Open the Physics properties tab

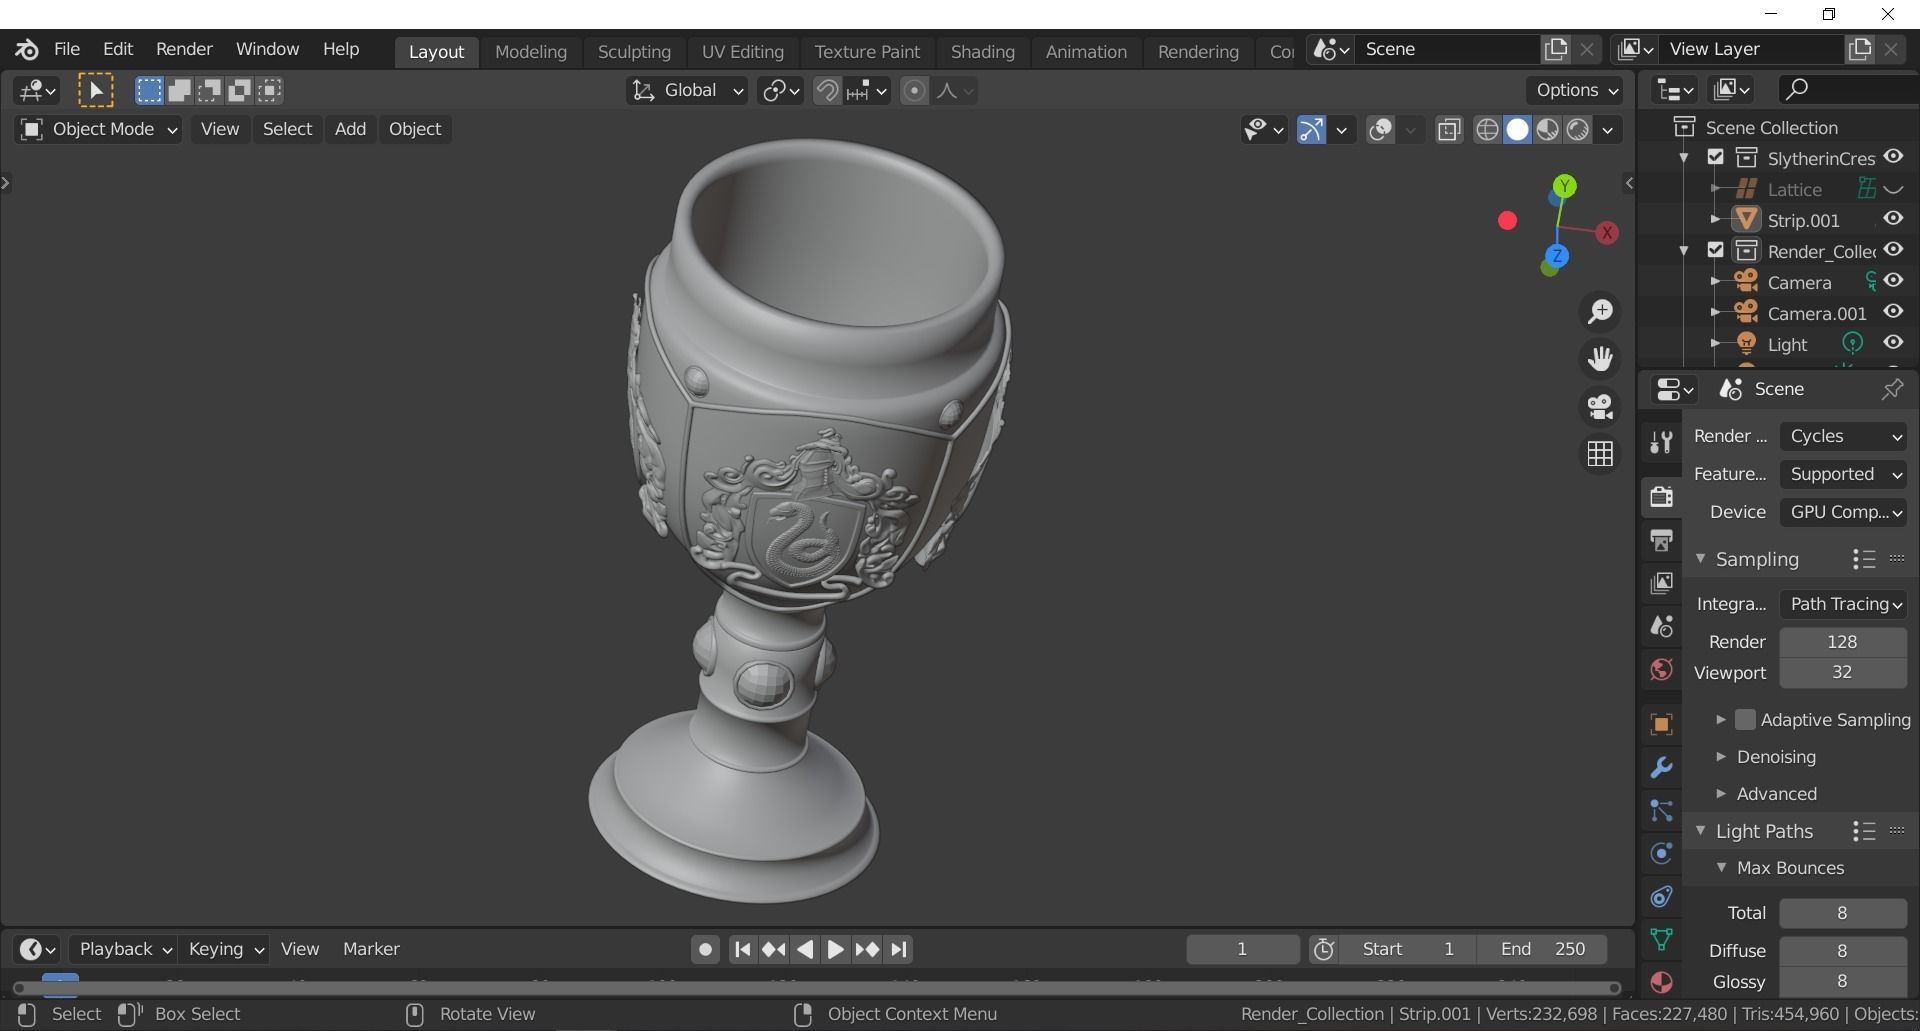click(1661, 853)
